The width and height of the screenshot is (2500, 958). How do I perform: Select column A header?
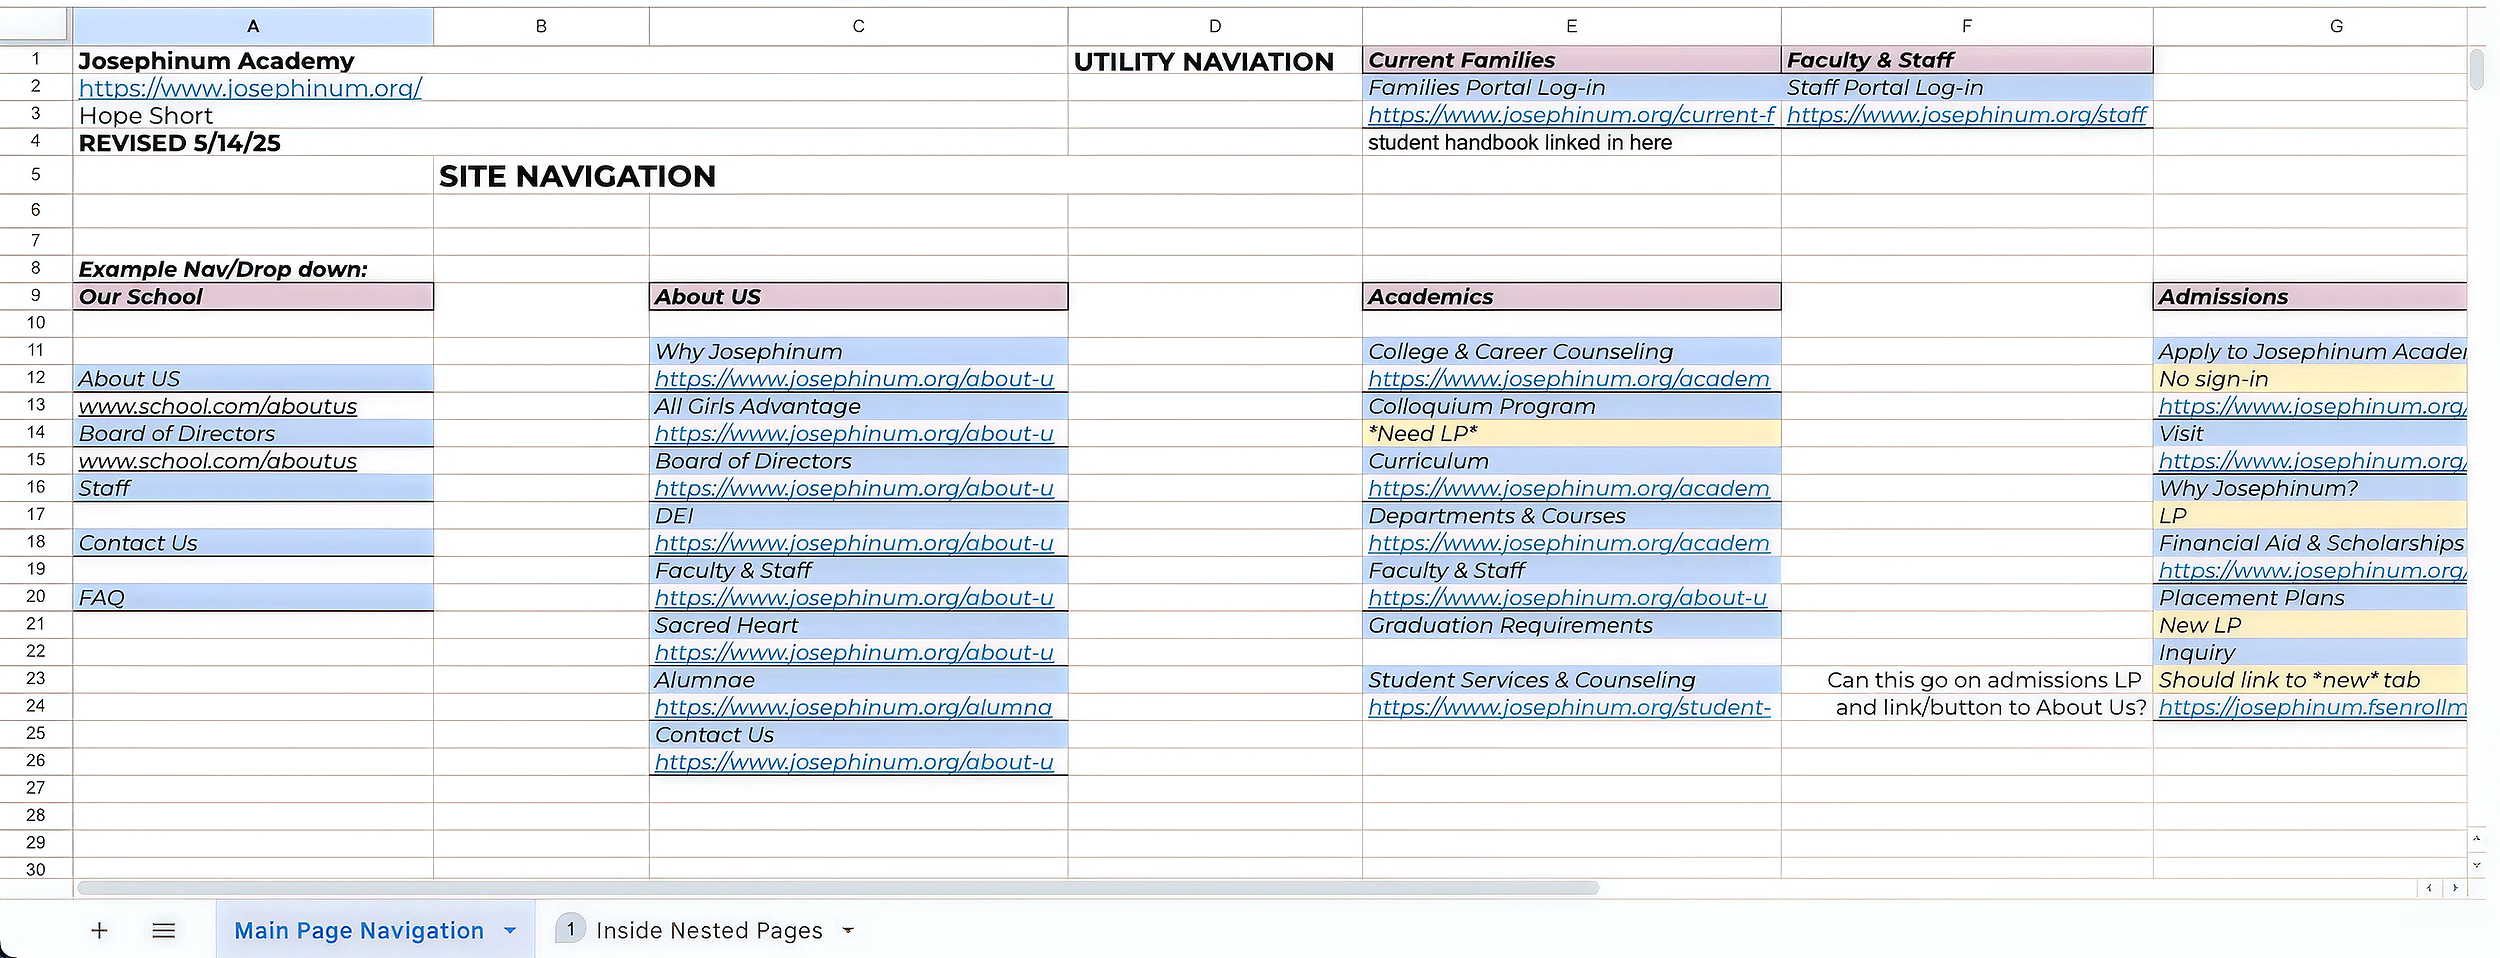pyautogui.click(x=253, y=26)
